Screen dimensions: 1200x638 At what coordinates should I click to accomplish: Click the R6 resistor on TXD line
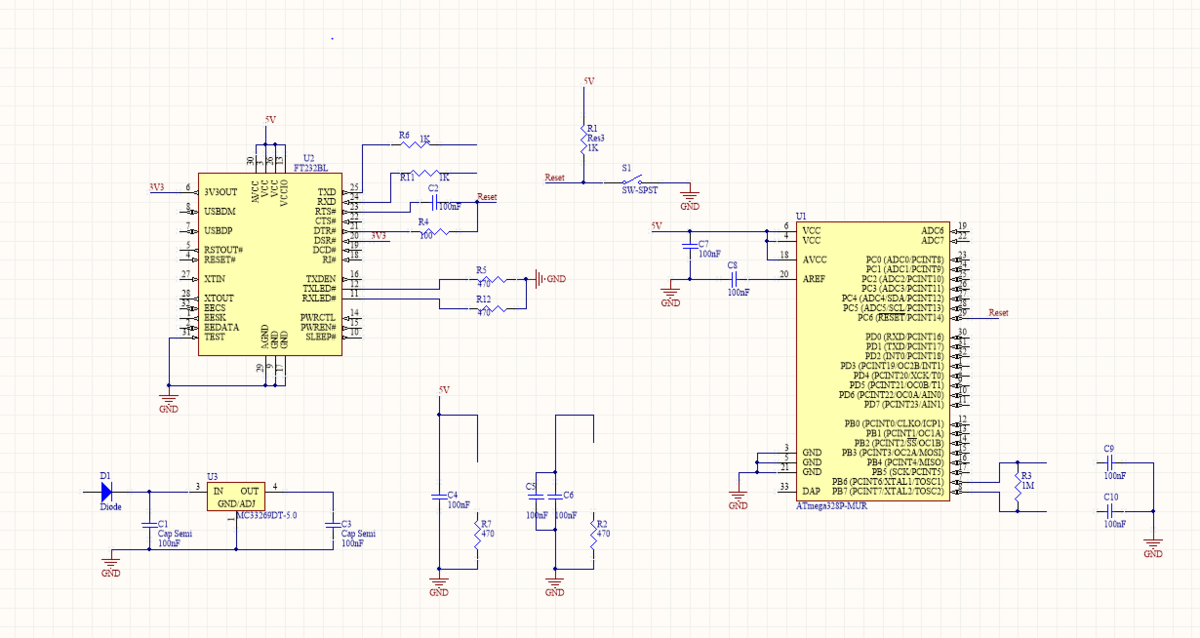[416, 145]
